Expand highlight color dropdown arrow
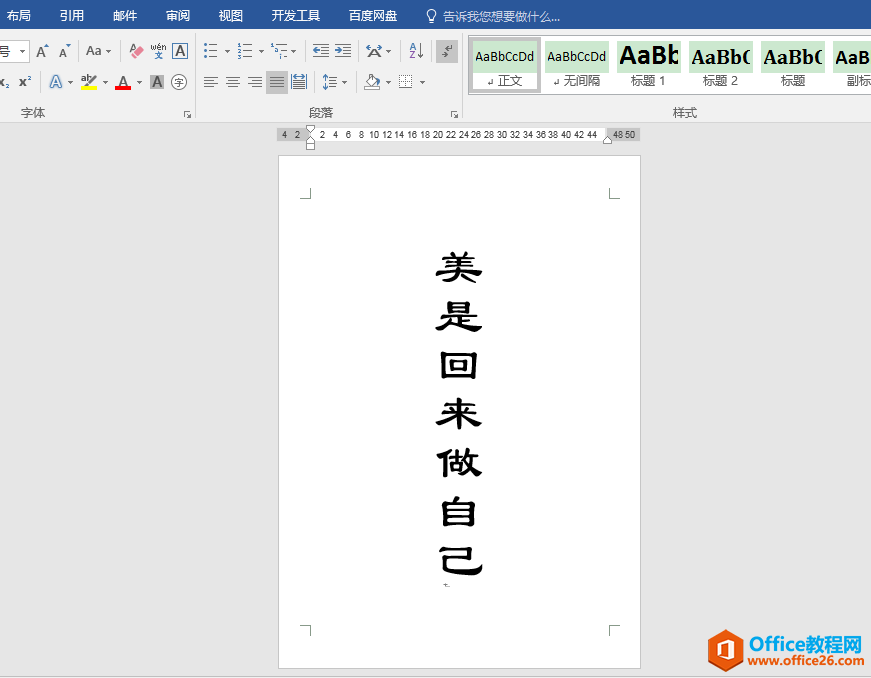The image size is (871, 678). pos(105,82)
